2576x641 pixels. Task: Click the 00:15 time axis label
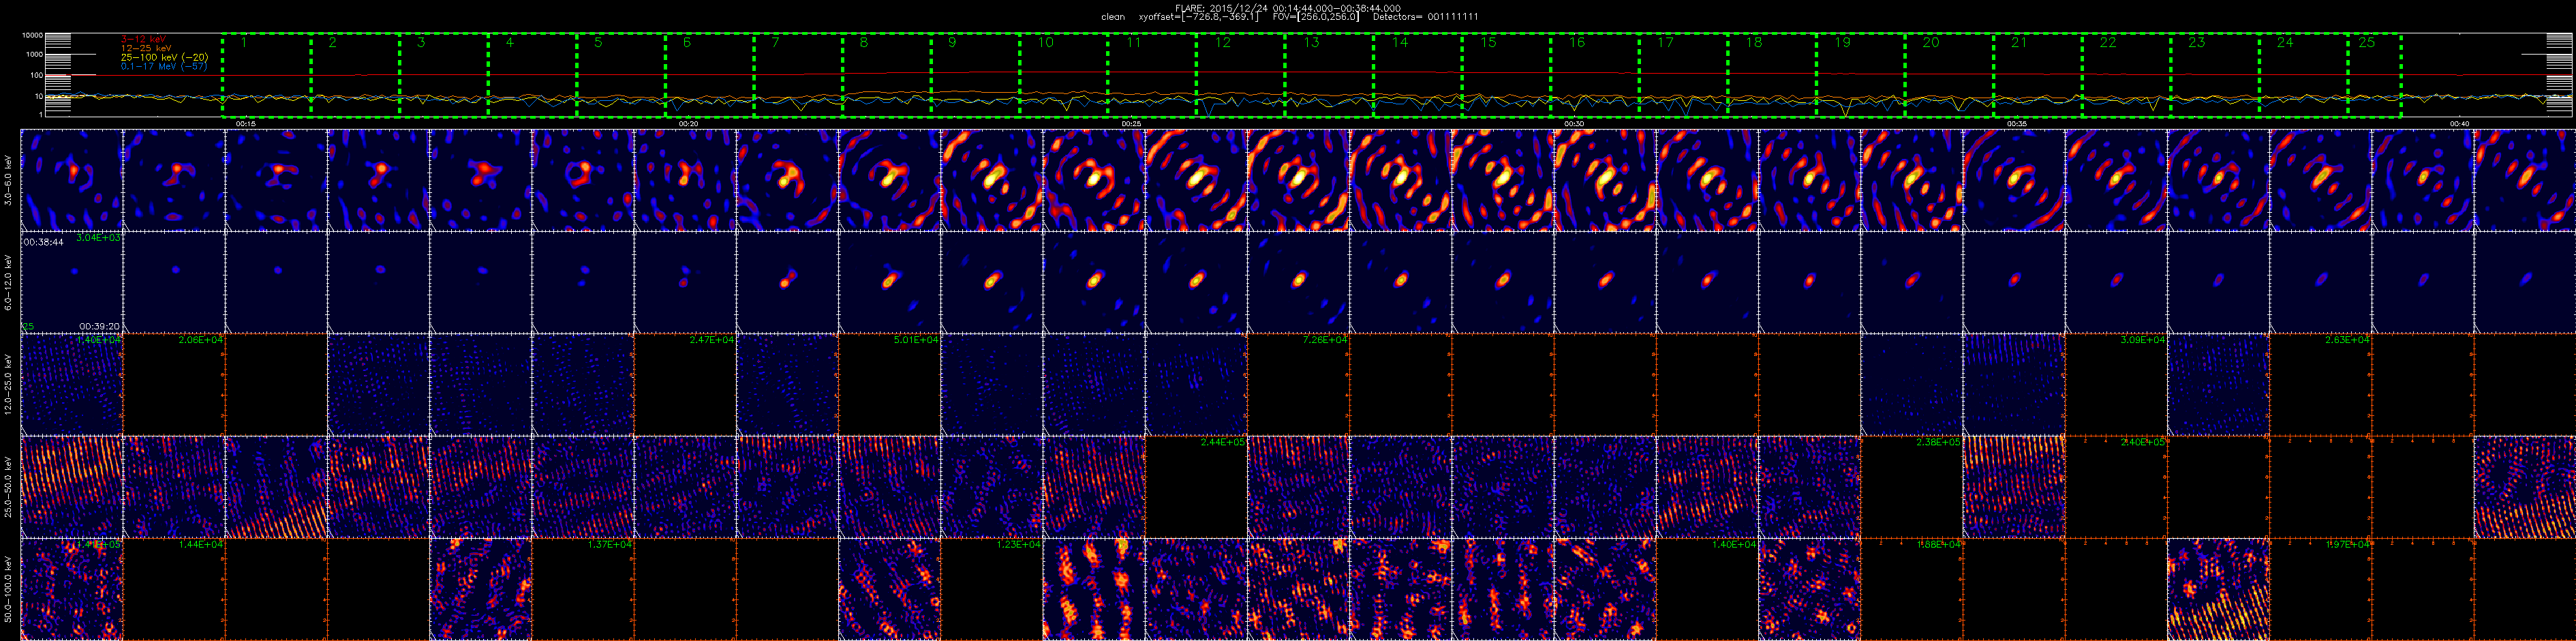click(x=245, y=123)
